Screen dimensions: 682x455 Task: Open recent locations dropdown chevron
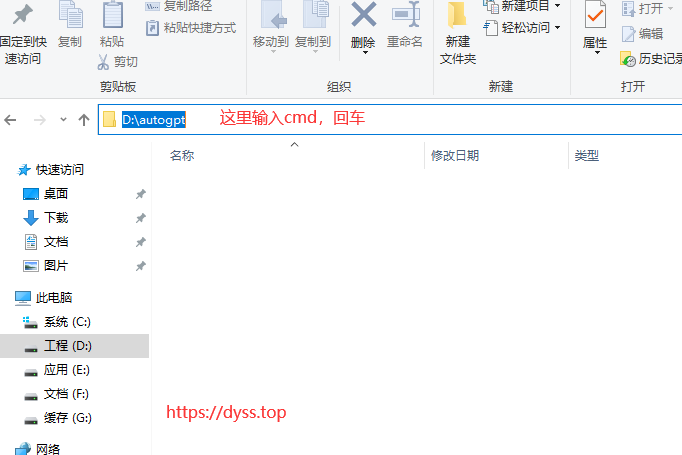point(62,120)
